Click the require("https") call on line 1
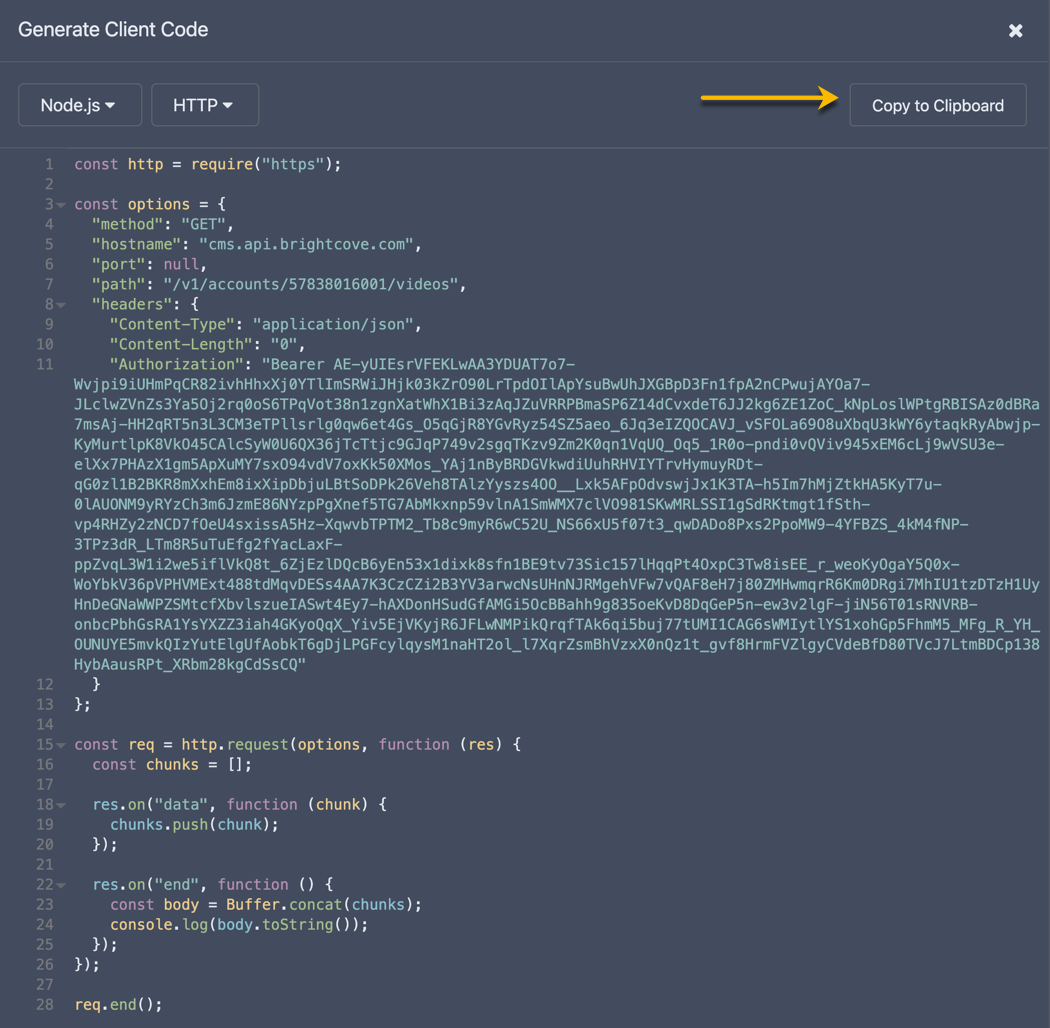 (261, 164)
